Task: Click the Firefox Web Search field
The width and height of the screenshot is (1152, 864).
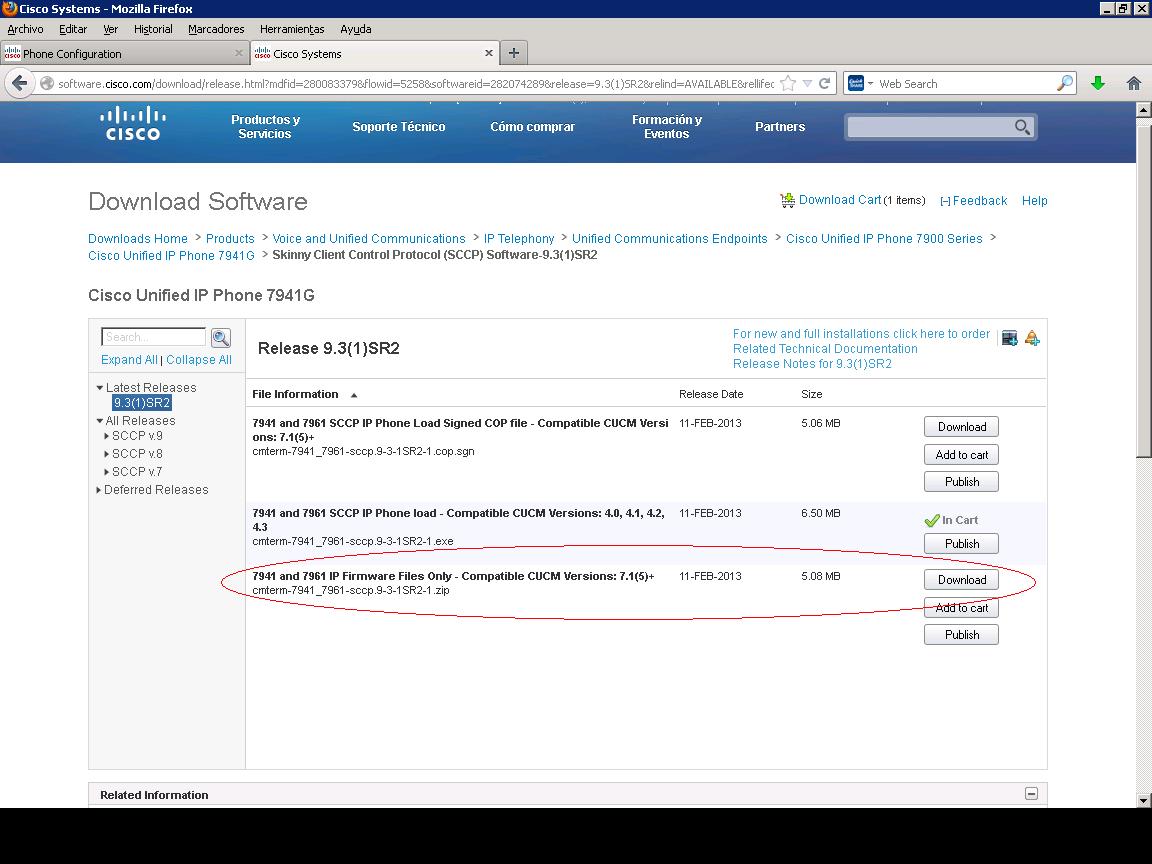Action: point(966,83)
